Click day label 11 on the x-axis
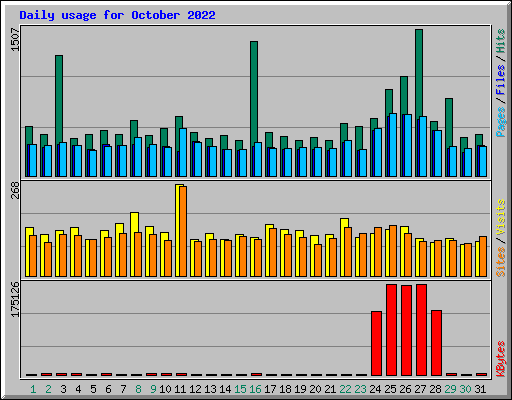This screenshot has width=512, height=400. click(x=180, y=389)
